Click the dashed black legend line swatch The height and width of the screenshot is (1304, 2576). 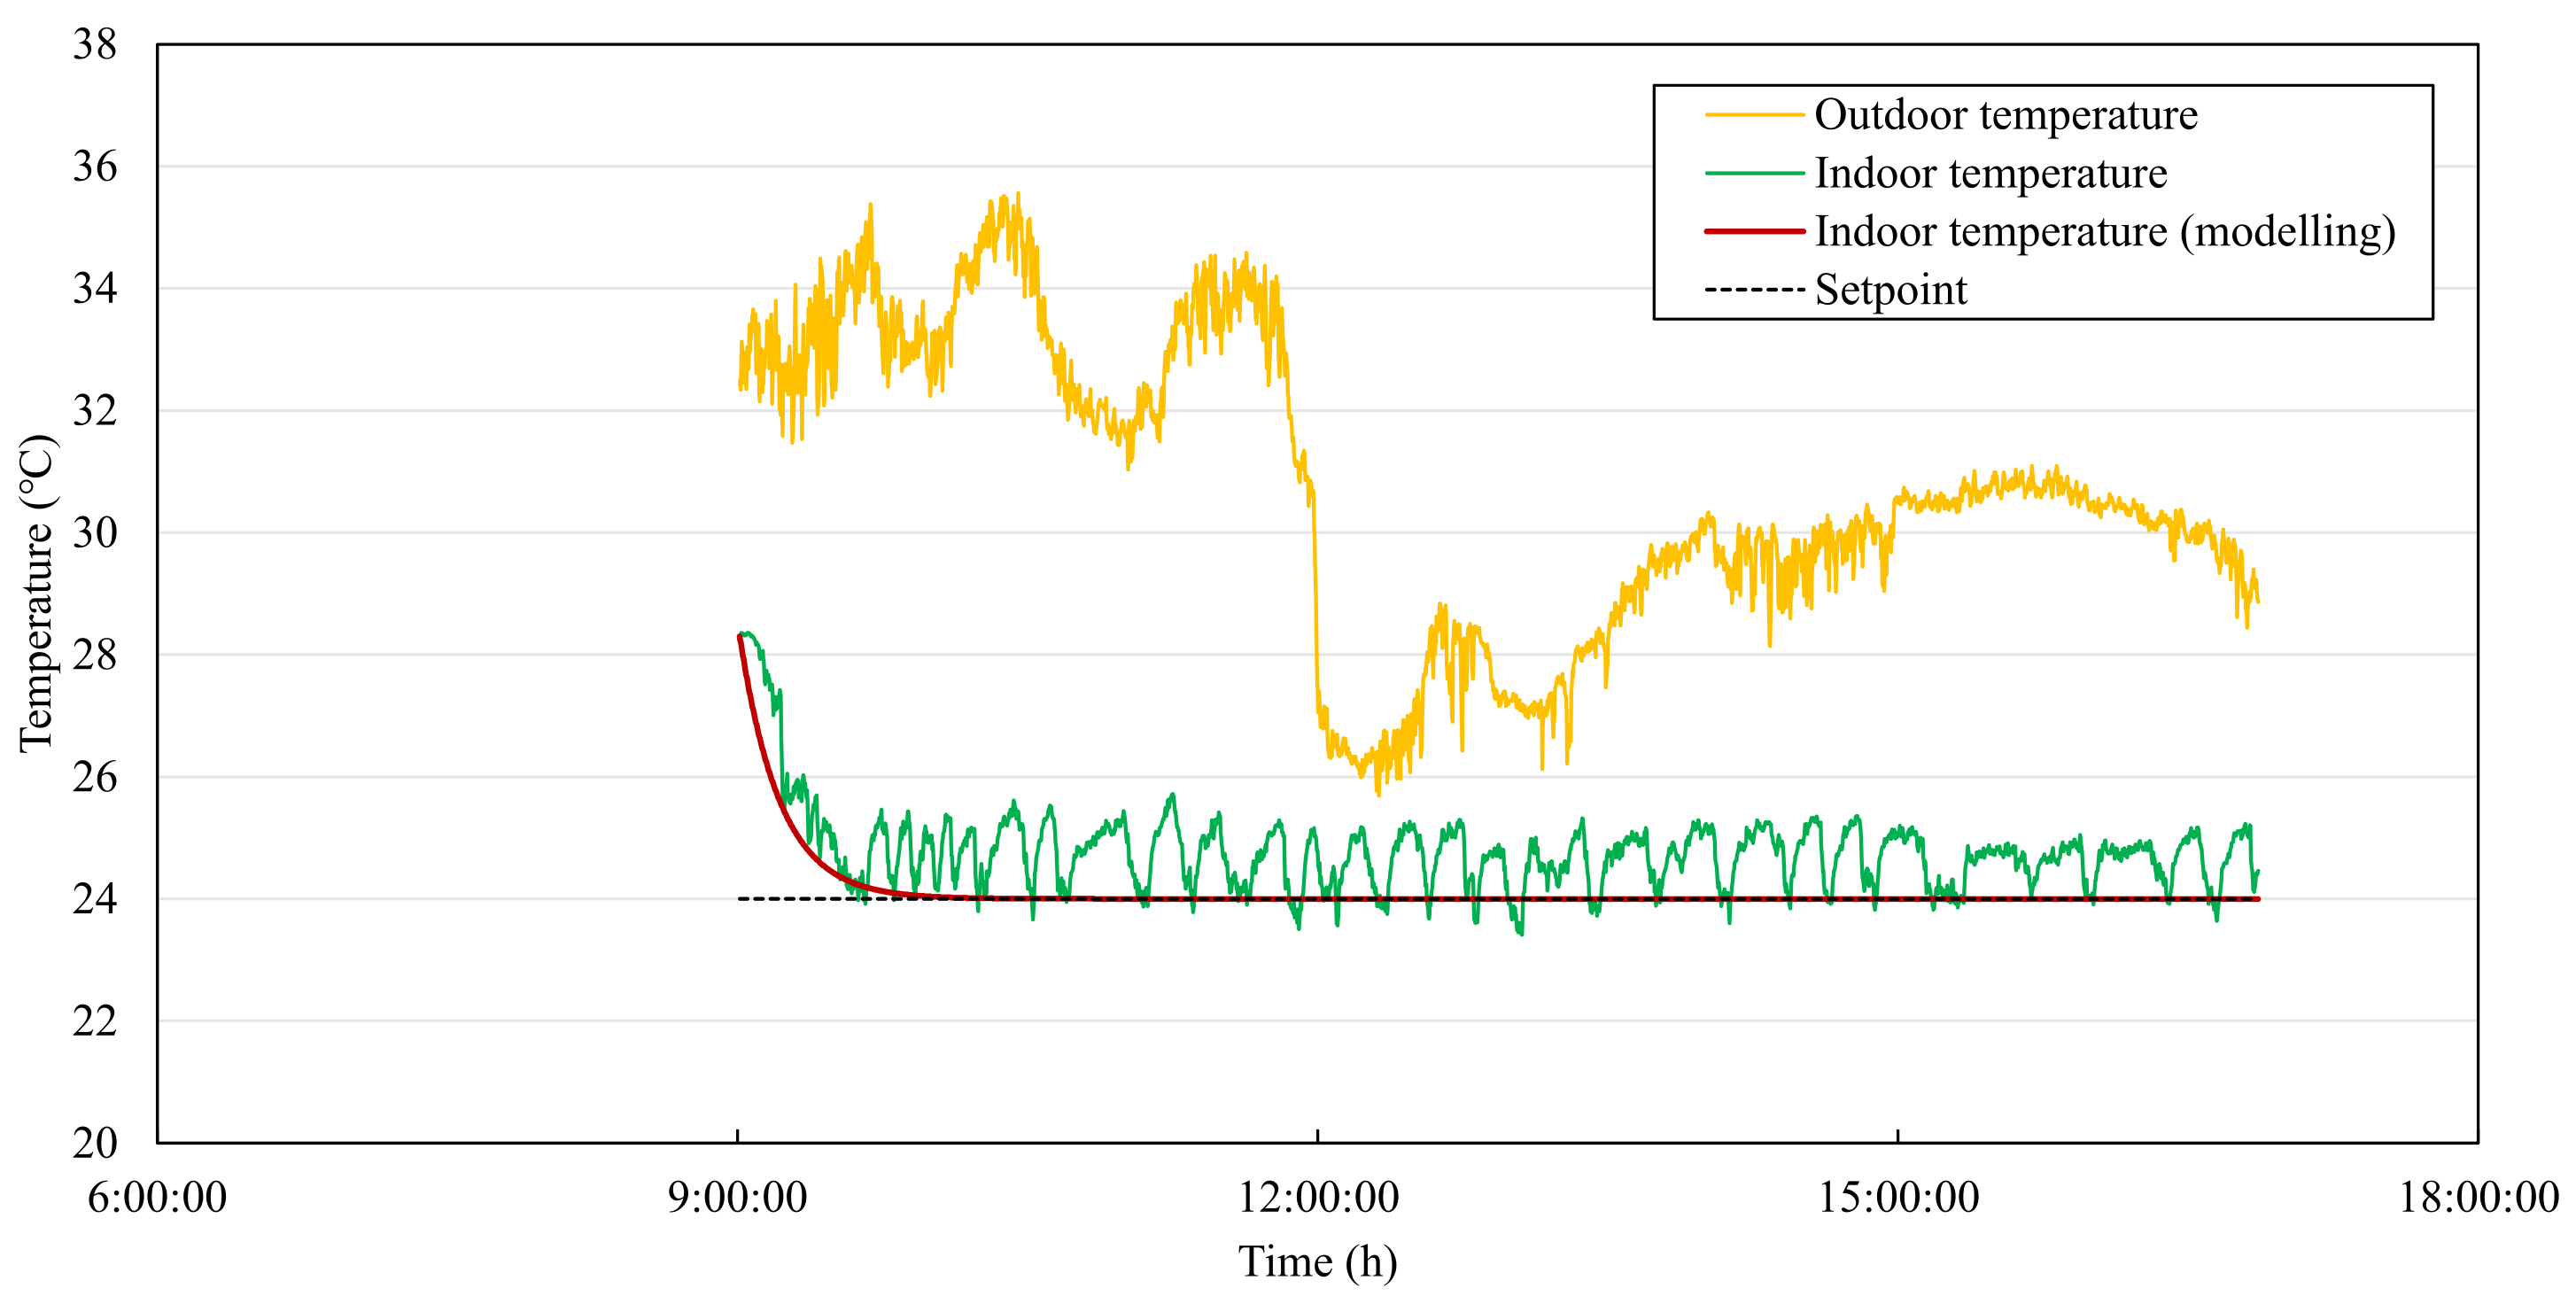point(1754,290)
